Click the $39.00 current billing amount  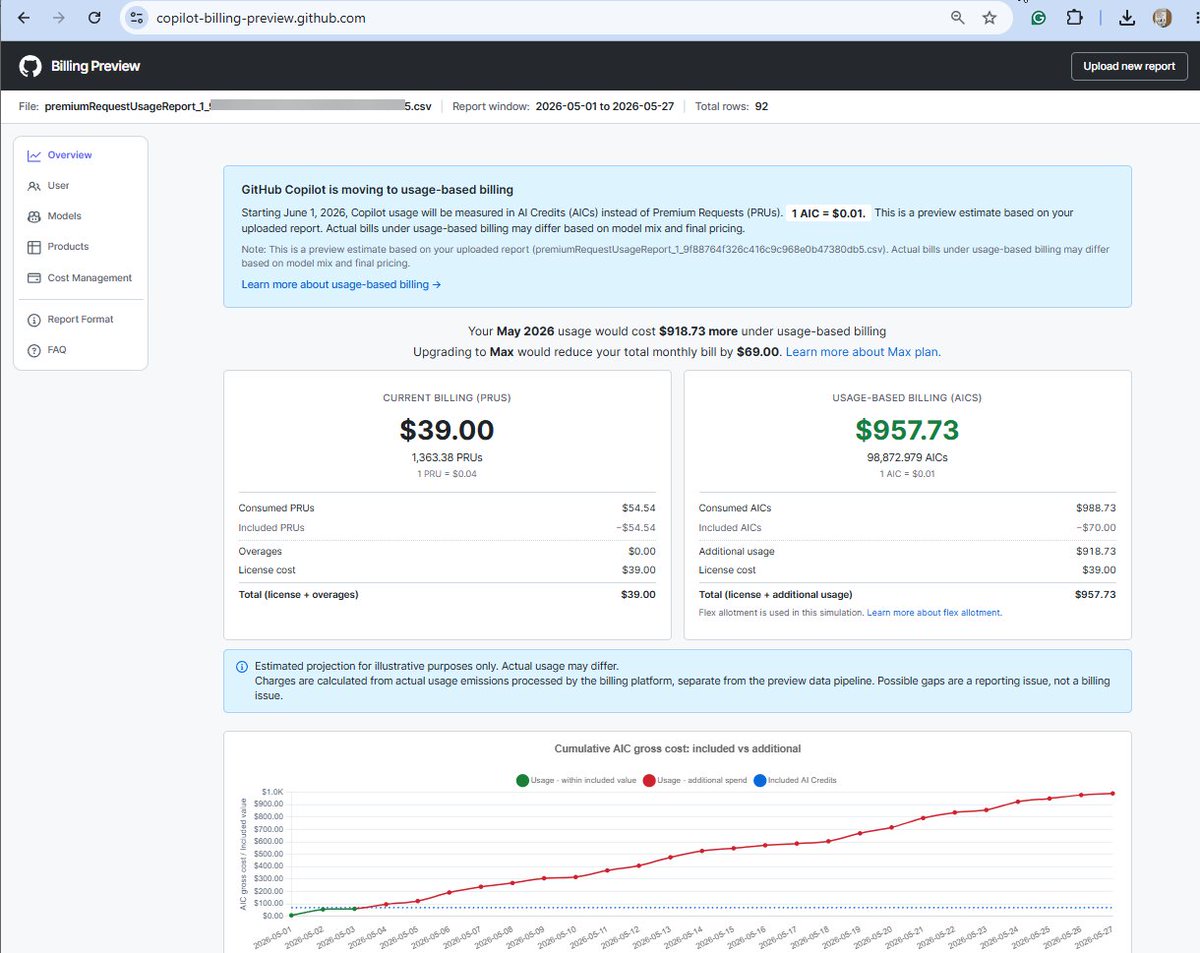[447, 430]
